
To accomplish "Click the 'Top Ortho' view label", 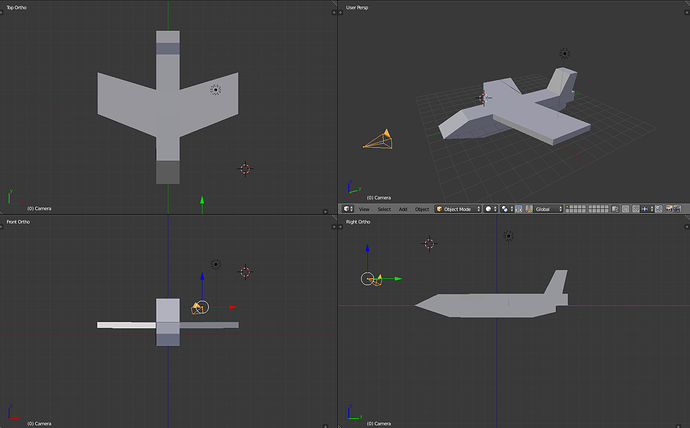I will (x=17, y=7).
